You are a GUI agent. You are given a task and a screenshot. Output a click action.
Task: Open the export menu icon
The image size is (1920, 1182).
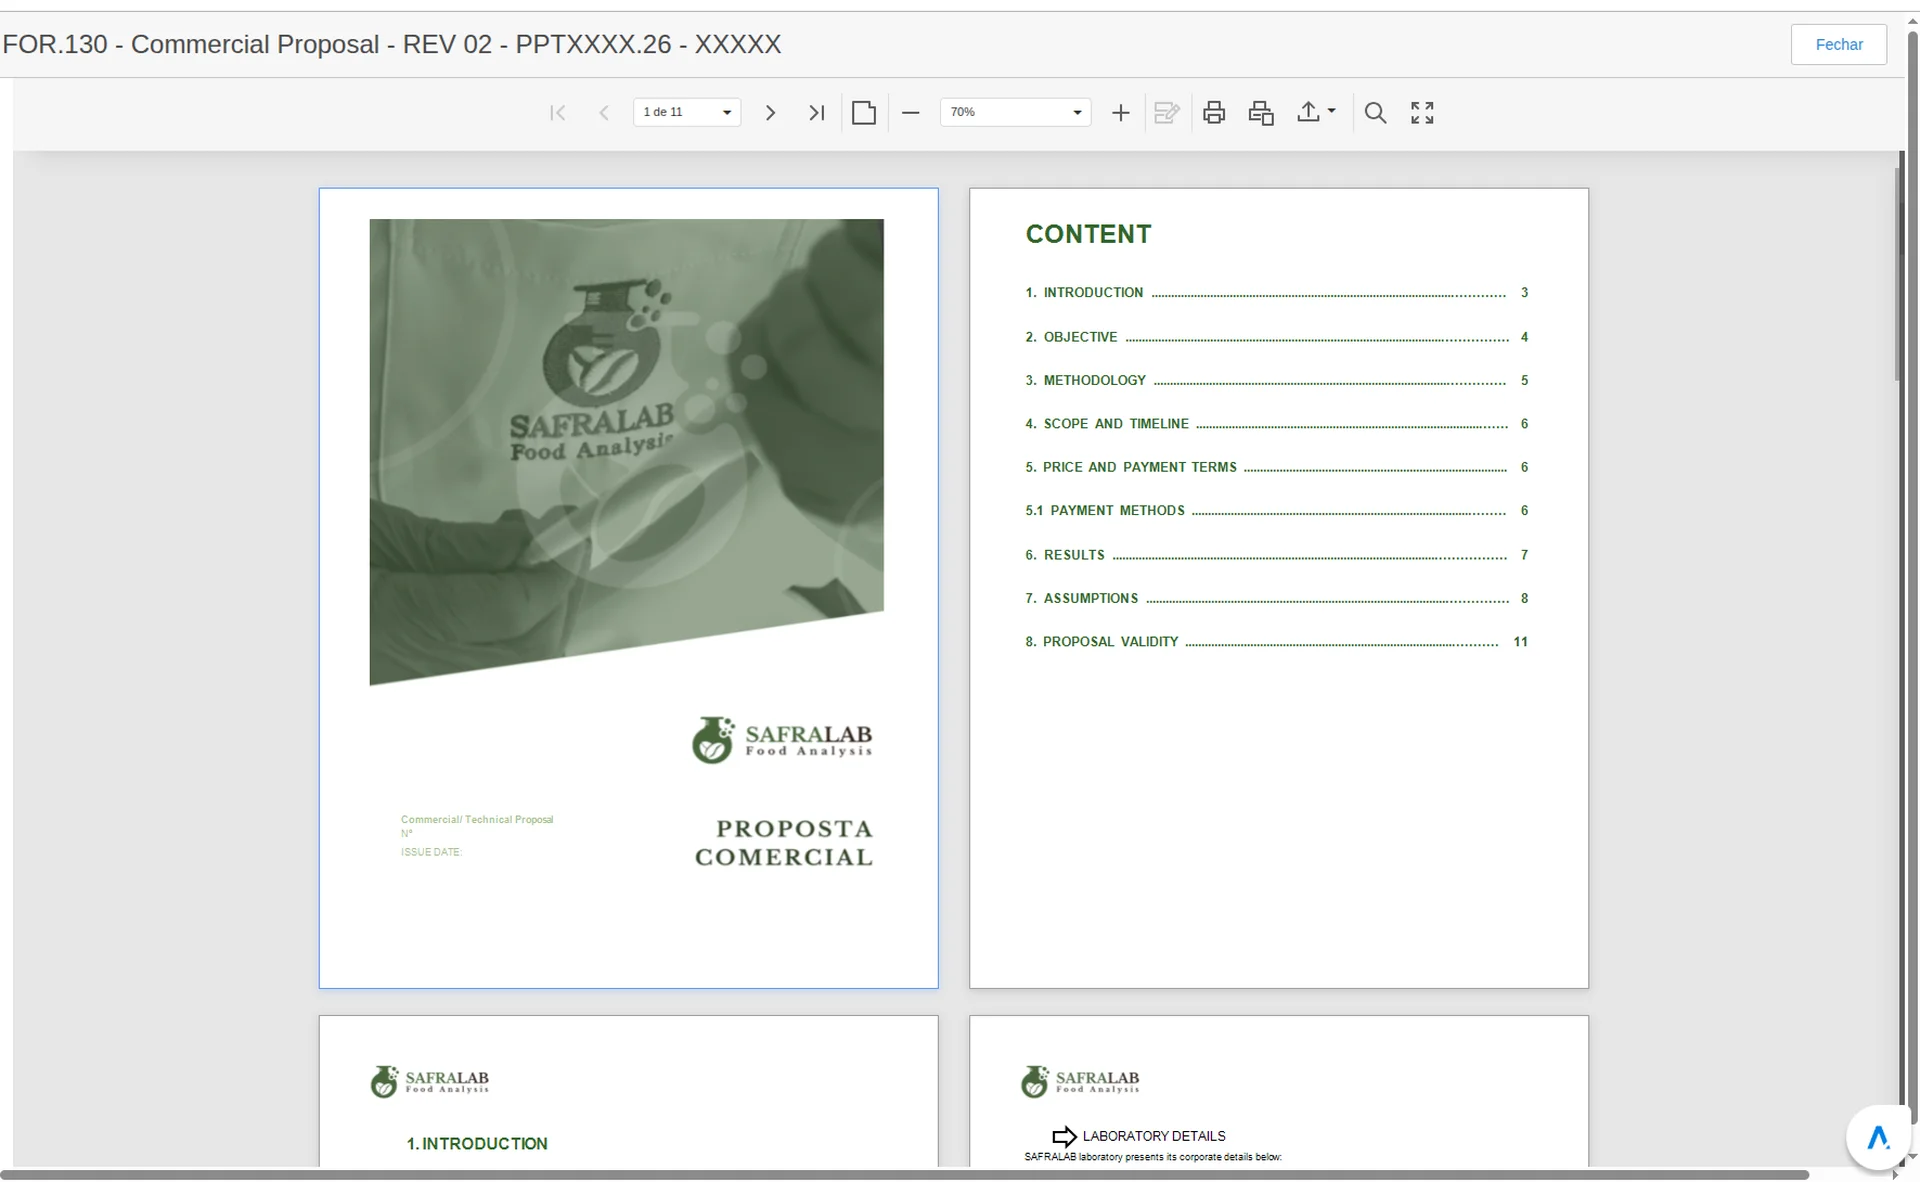point(1308,112)
